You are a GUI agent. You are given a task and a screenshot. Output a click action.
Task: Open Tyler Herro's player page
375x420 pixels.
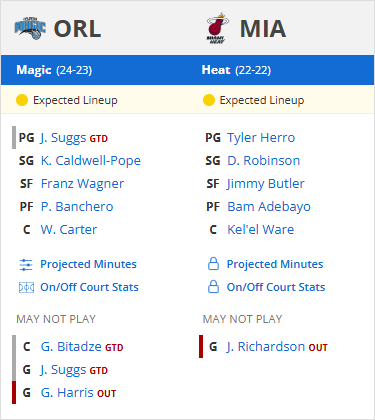pos(261,138)
